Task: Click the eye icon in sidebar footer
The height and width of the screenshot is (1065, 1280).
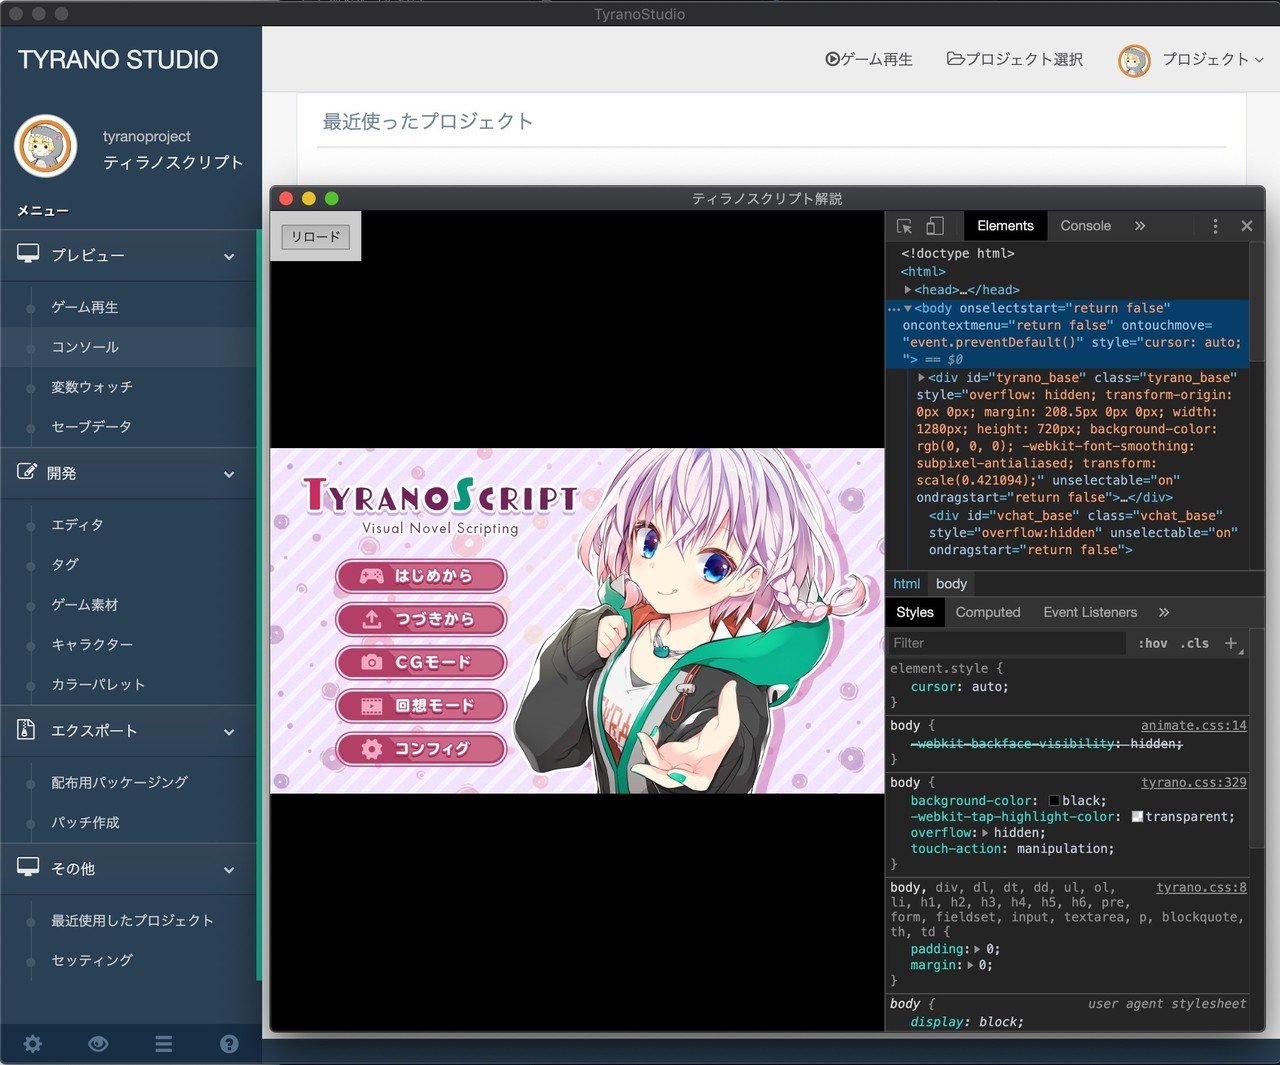Action: tap(98, 1044)
